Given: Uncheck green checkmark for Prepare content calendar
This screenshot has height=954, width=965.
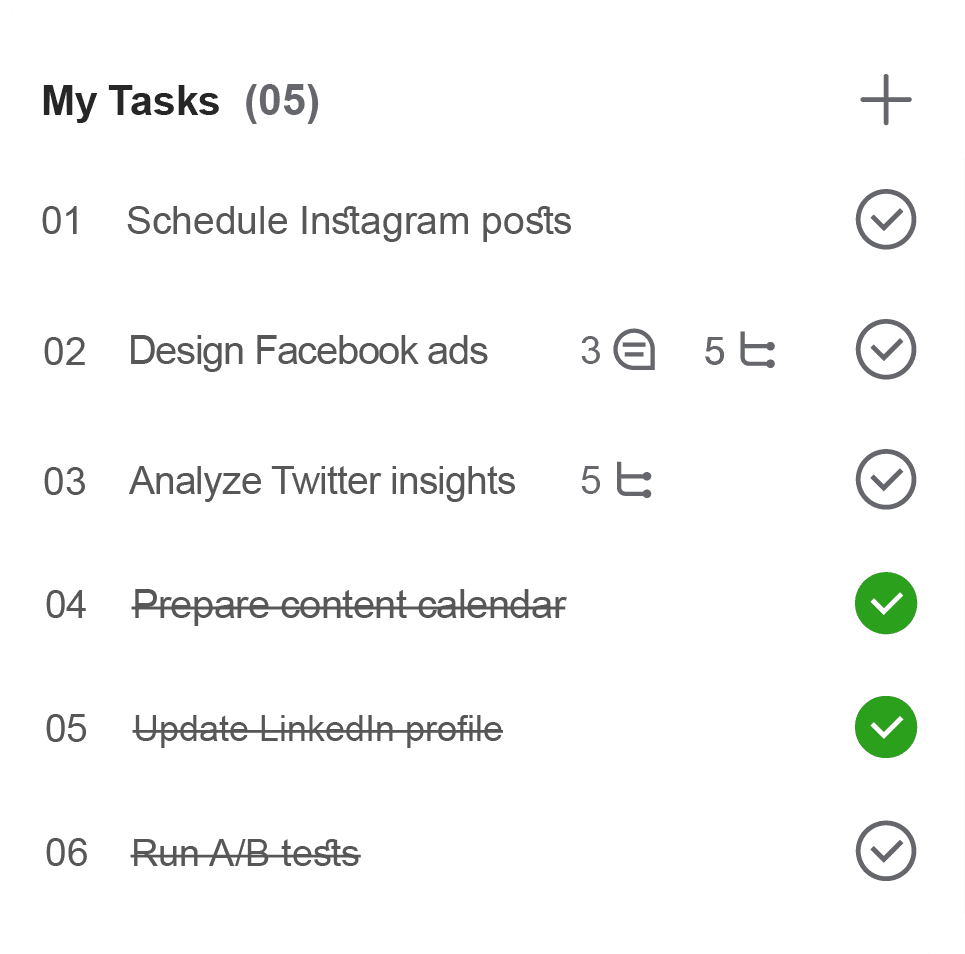Looking at the screenshot, I should click(x=886, y=603).
